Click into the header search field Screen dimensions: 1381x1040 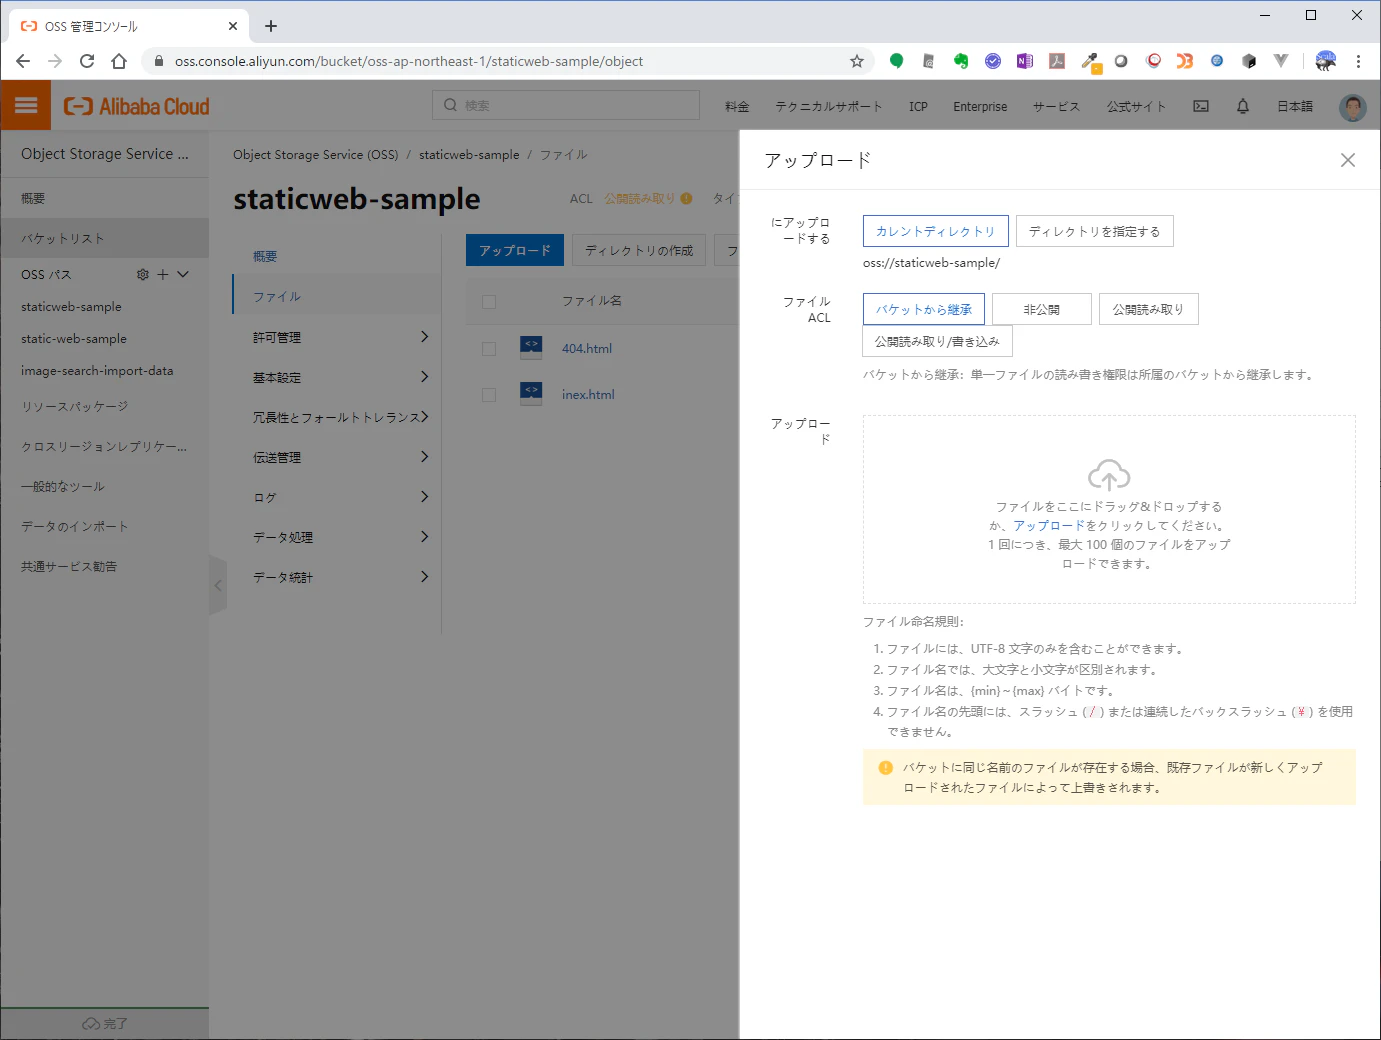tap(566, 105)
